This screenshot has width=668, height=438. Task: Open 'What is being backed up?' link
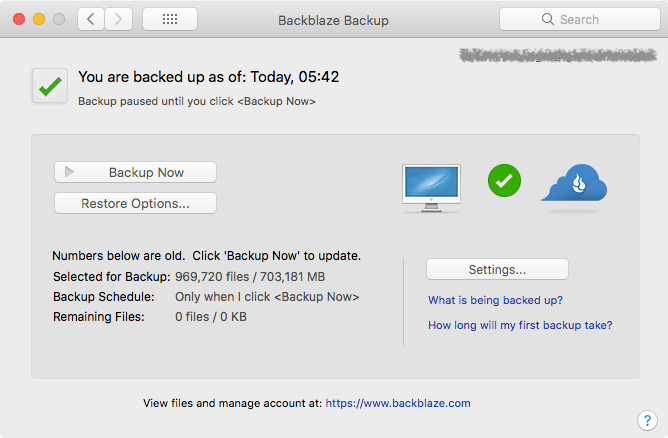pyautogui.click(x=495, y=300)
